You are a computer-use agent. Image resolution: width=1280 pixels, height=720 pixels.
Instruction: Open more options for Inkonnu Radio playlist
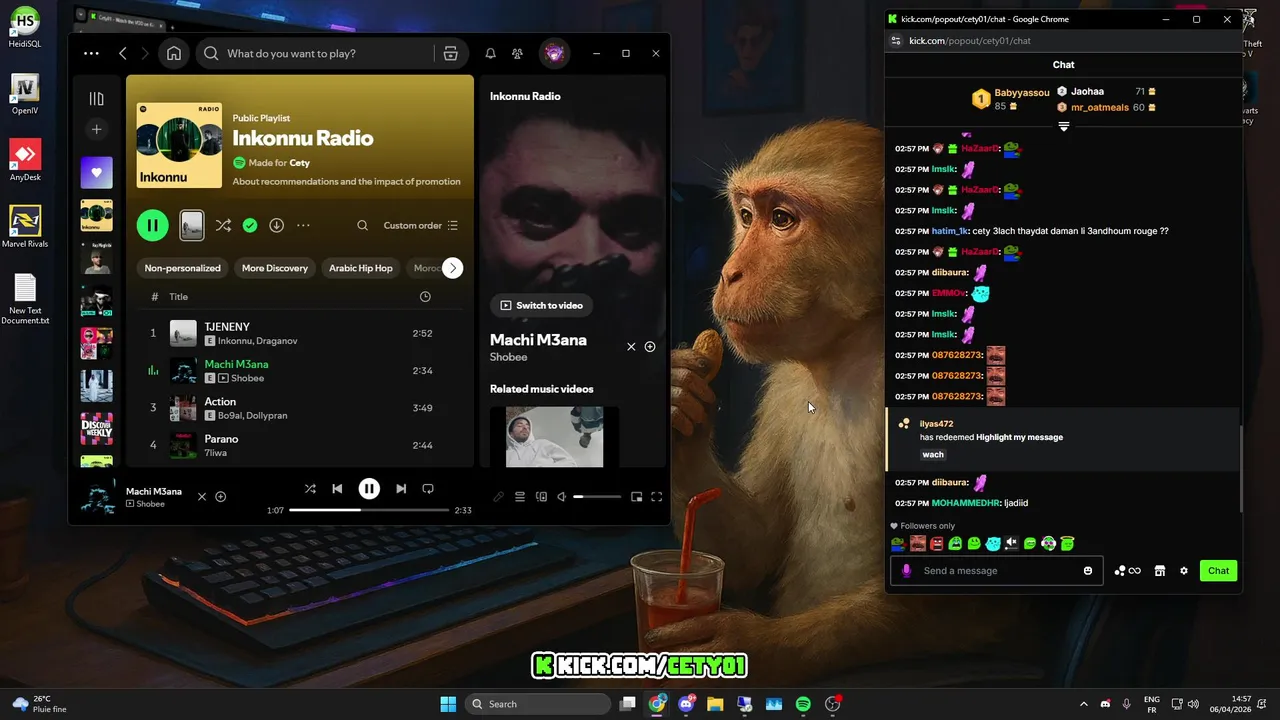[303, 225]
